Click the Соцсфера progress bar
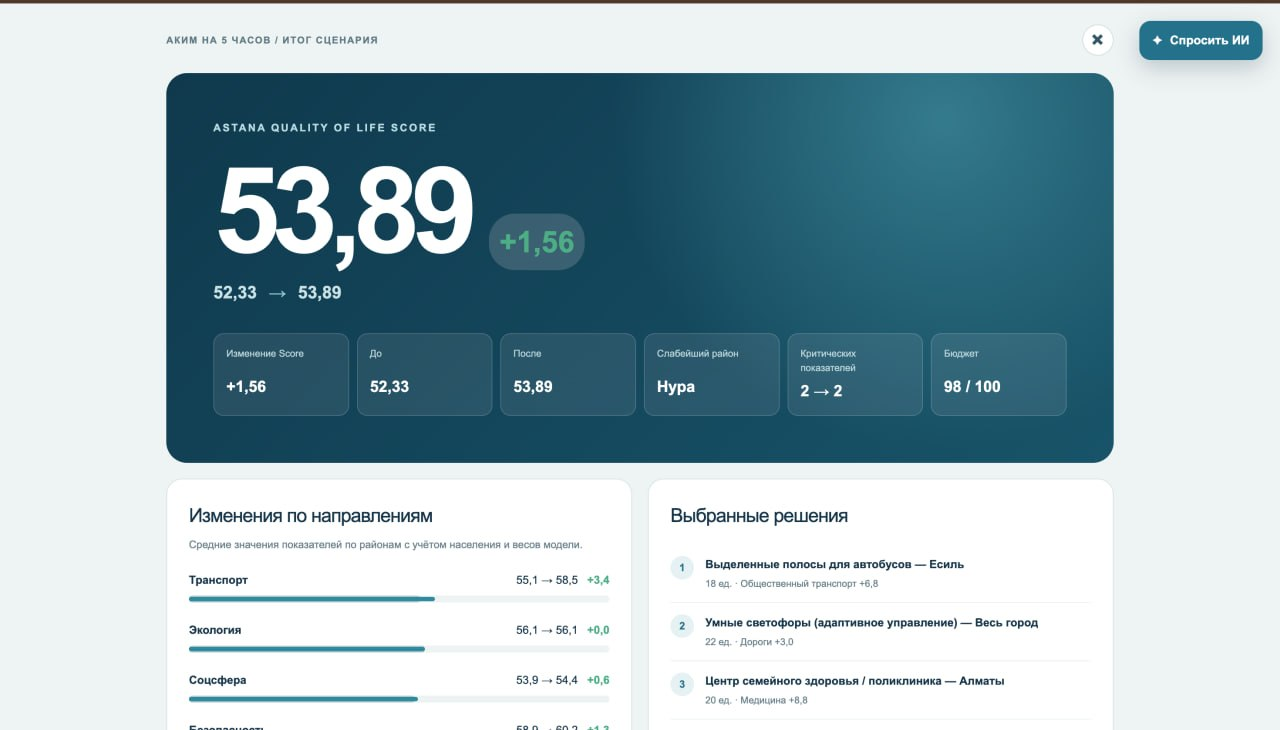 pos(399,699)
